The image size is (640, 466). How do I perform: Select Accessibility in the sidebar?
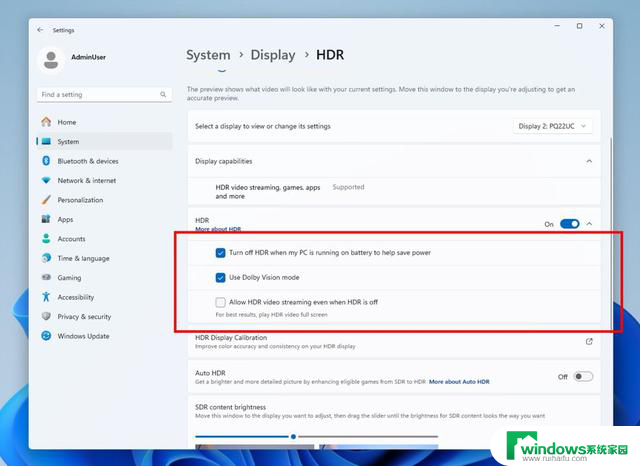click(104, 297)
